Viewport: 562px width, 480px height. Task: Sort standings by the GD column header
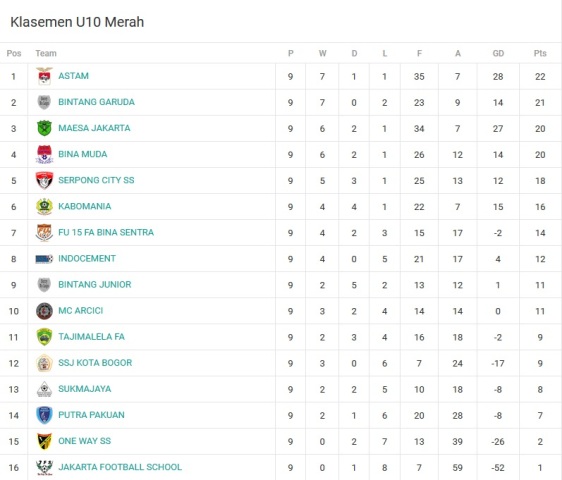[x=498, y=53]
